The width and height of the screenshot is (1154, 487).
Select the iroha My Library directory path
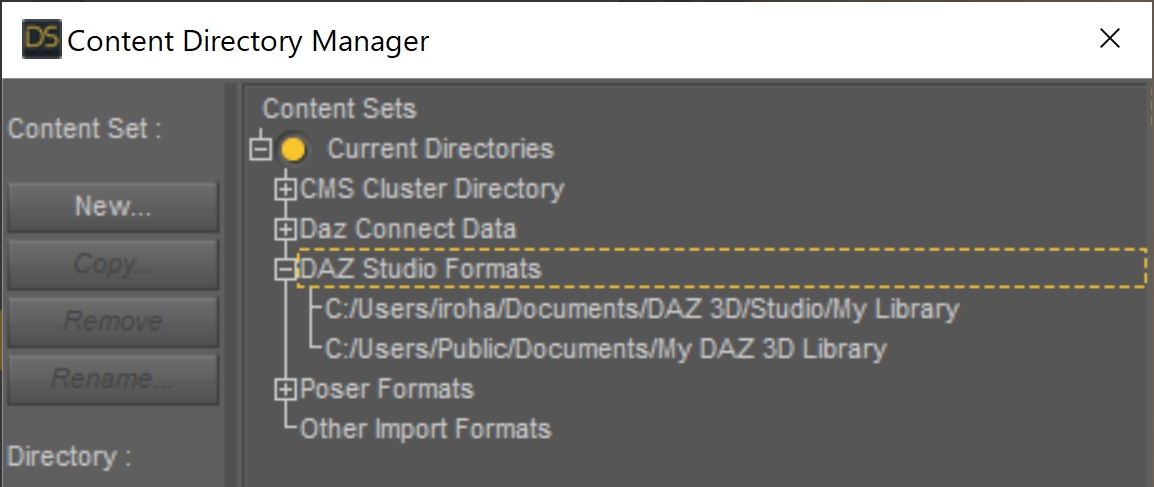pyautogui.click(x=642, y=309)
